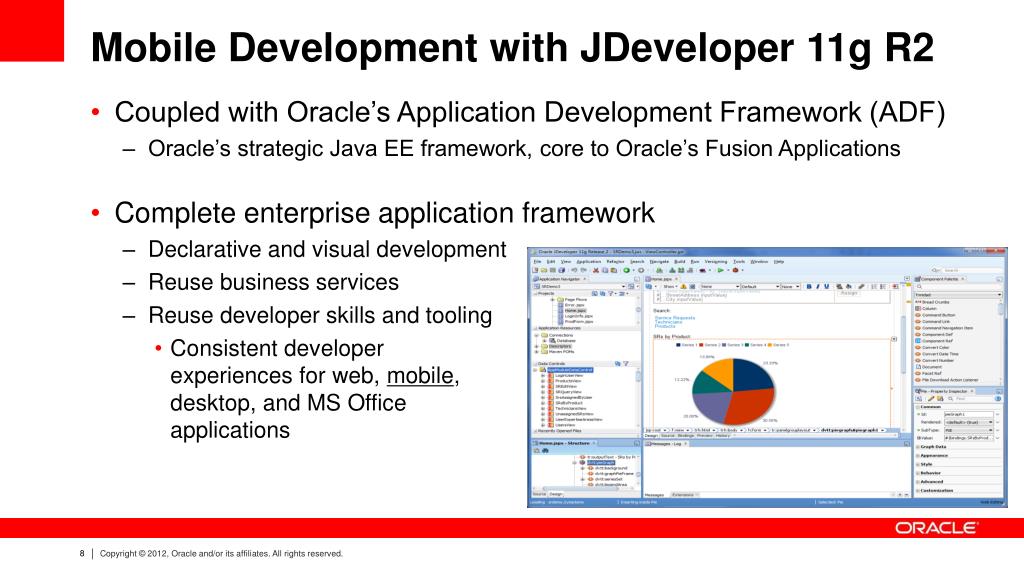Open the Rendered property dropdown
The height and width of the screenshot is (576, 1024).
pos(968,422)
